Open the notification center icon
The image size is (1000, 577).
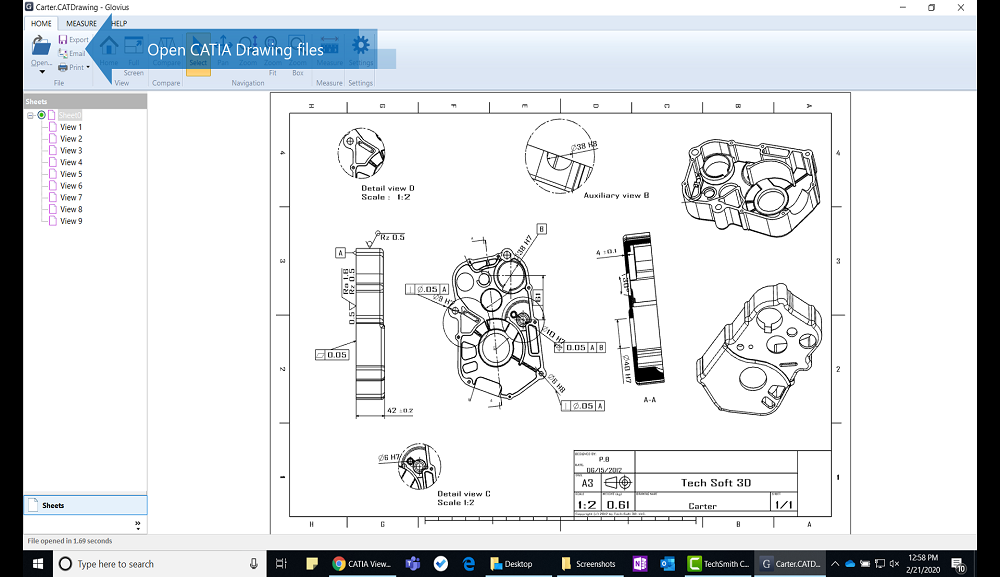point(958,564)
